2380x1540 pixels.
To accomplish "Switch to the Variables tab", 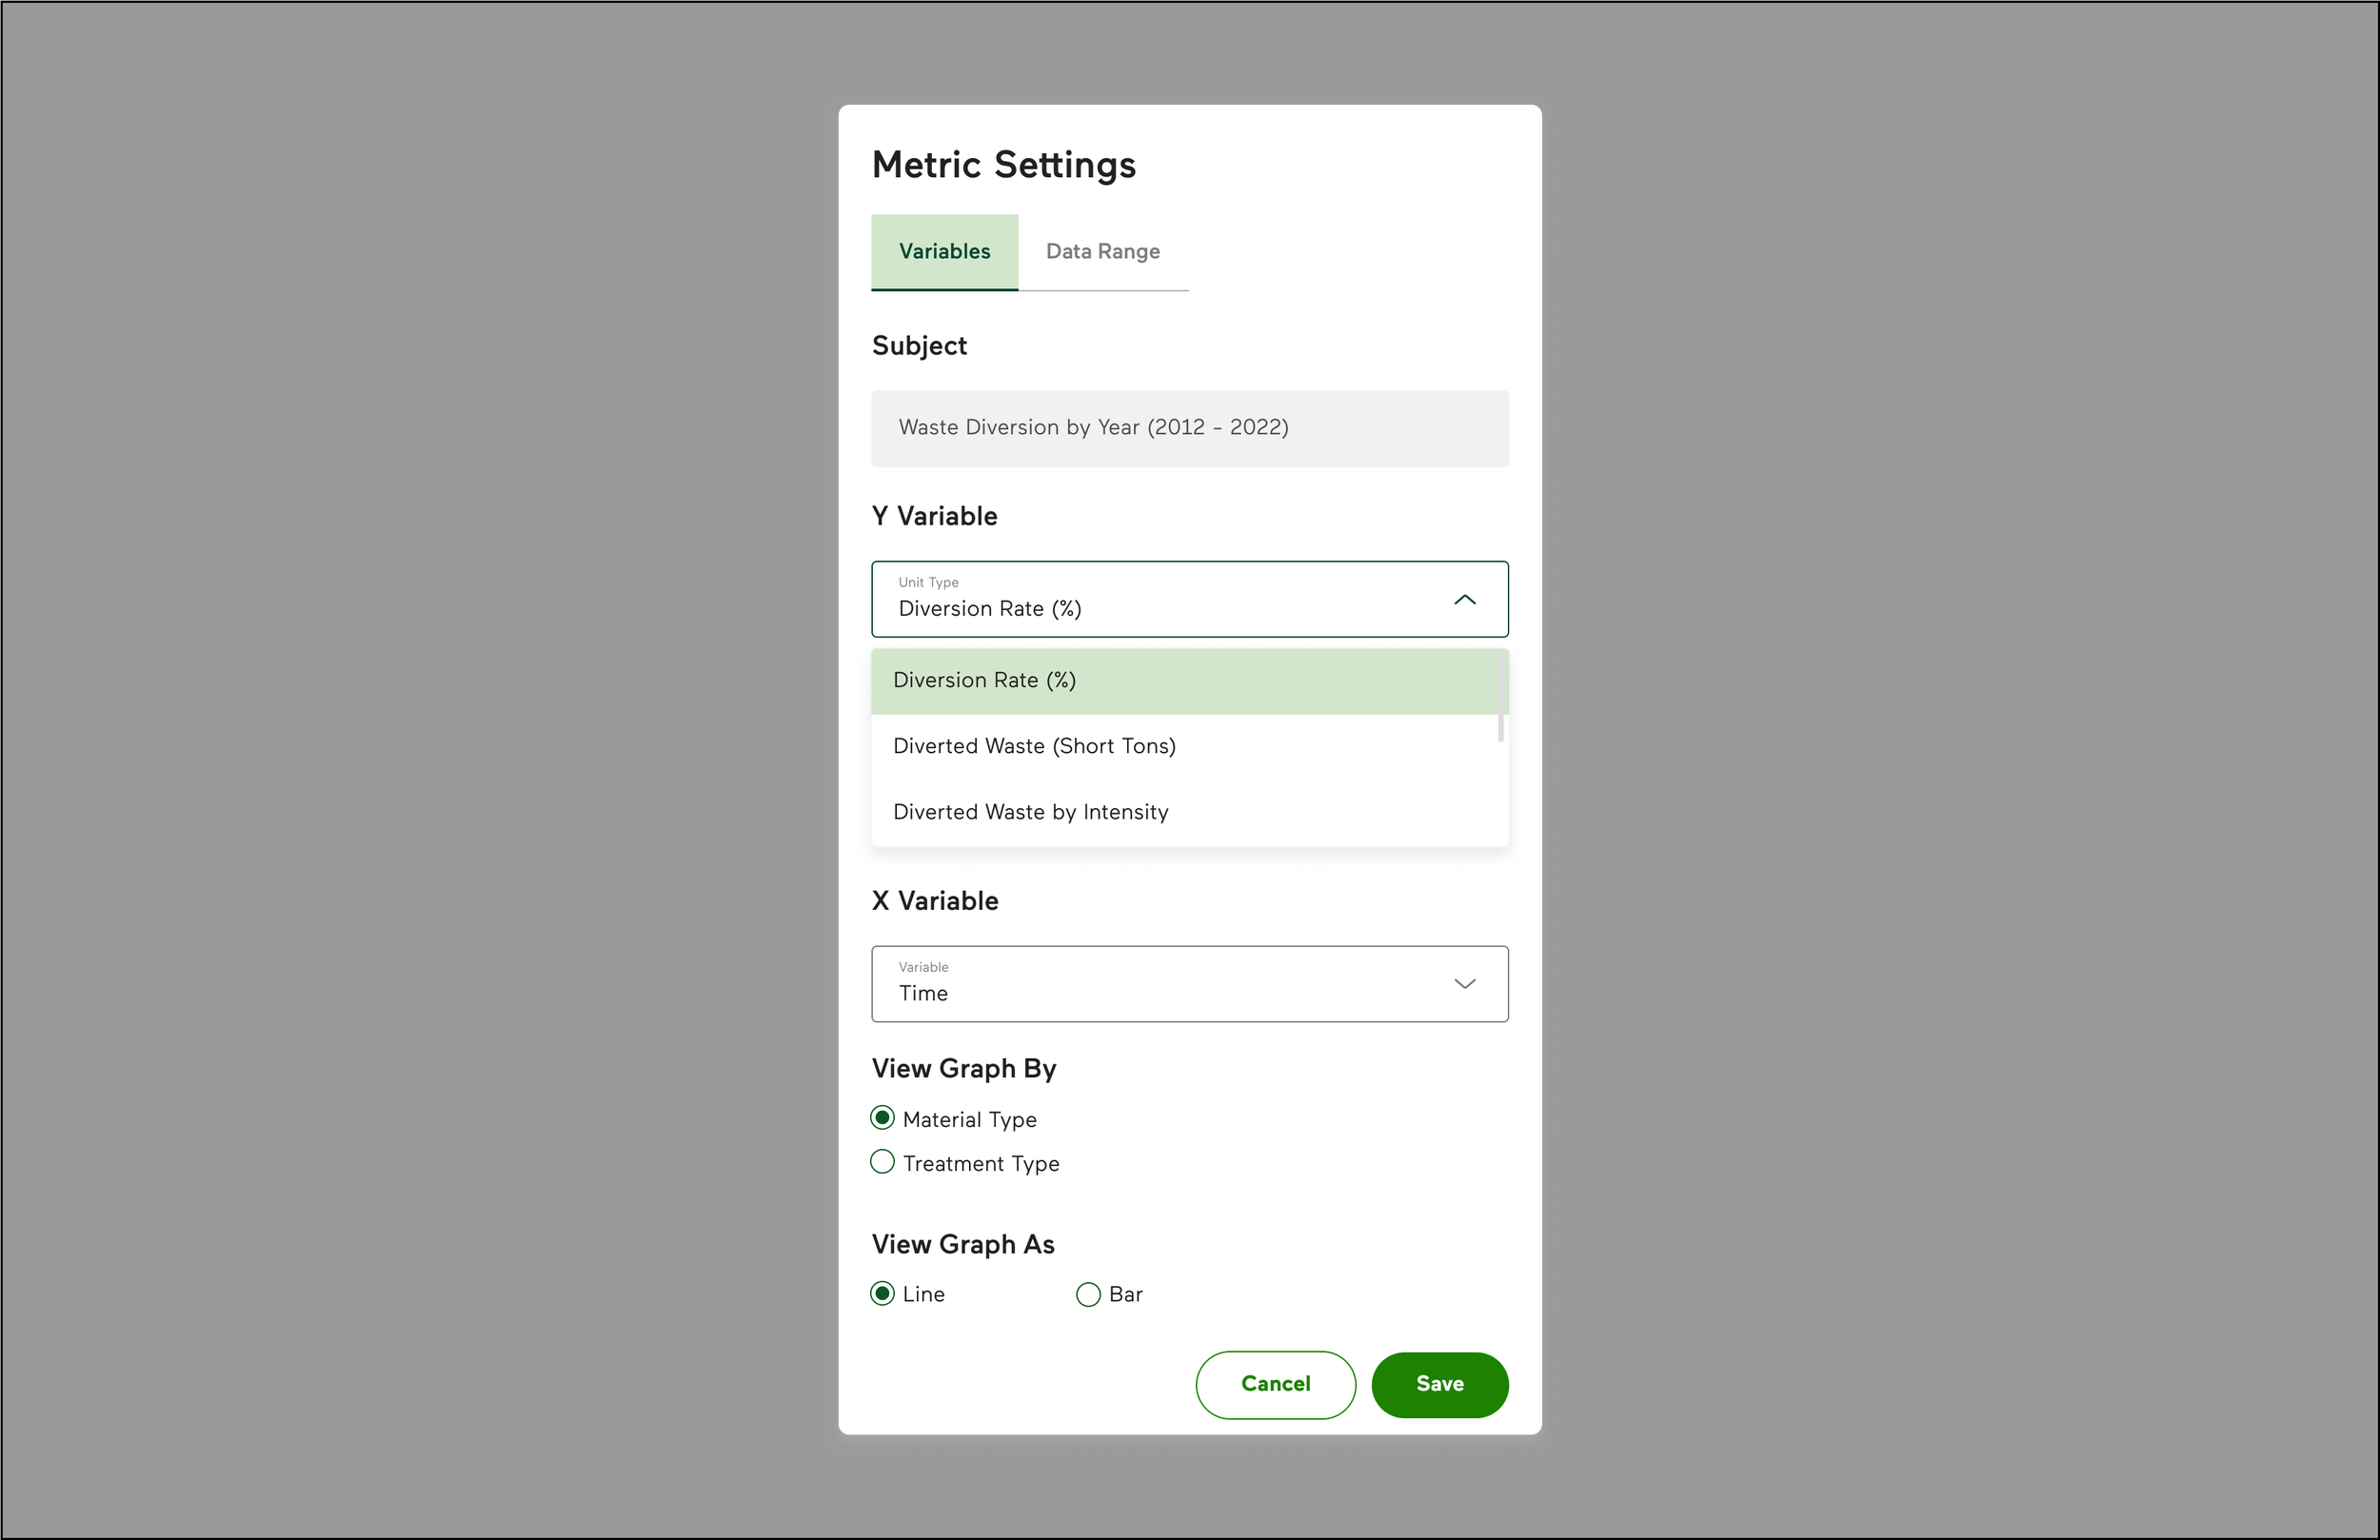I will click(944, 252).
